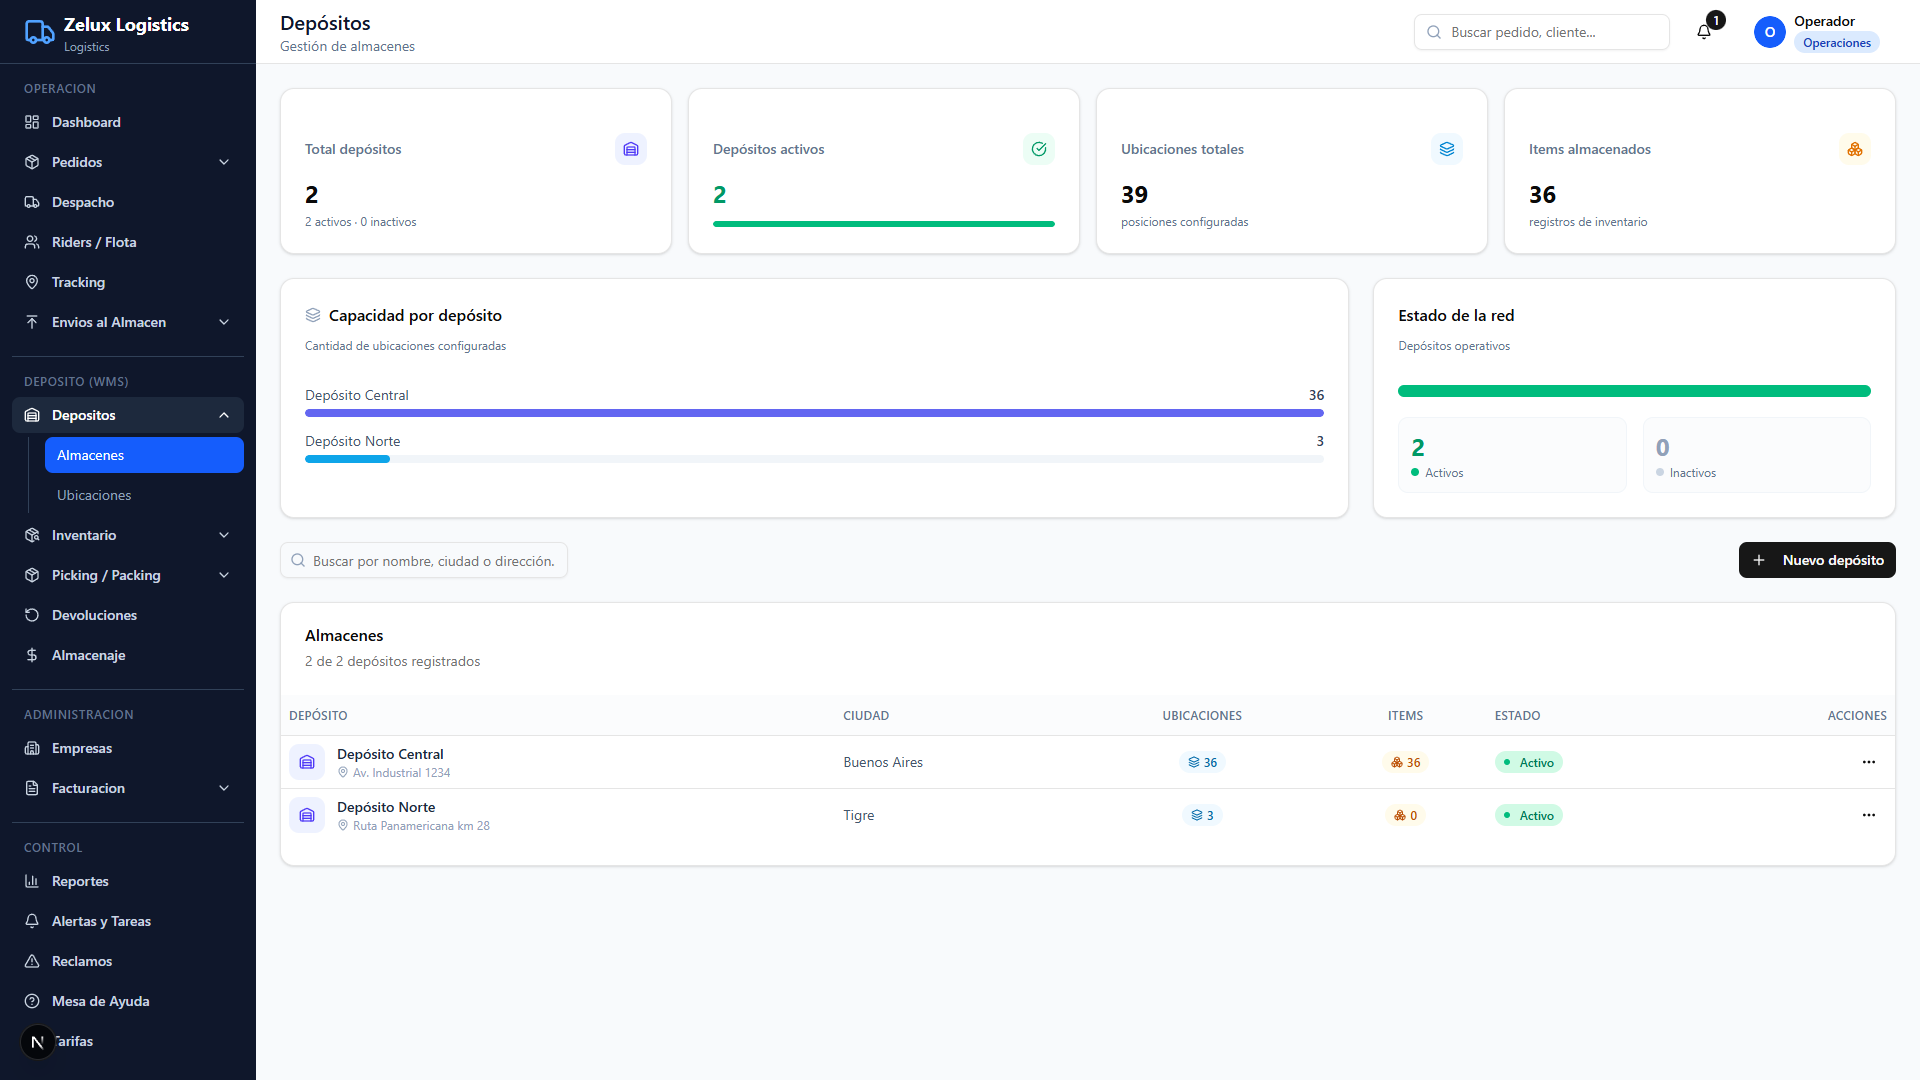Click the Almacenaje dollar sign icon
Screen dimensions: 1920x1080
tap(32, 655)
